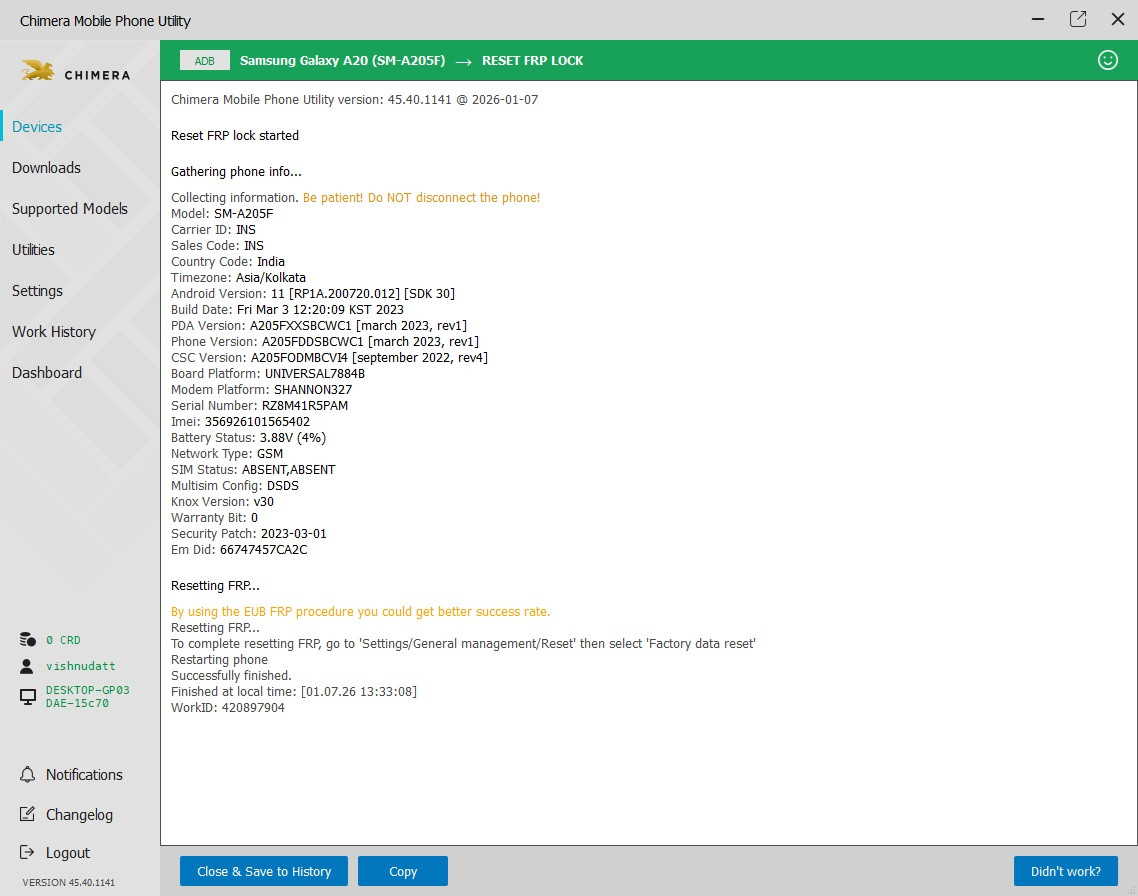Screen dimensions: 1138x896
Task: Click the Imei value 356926101565402
Action: click(257, 422)
